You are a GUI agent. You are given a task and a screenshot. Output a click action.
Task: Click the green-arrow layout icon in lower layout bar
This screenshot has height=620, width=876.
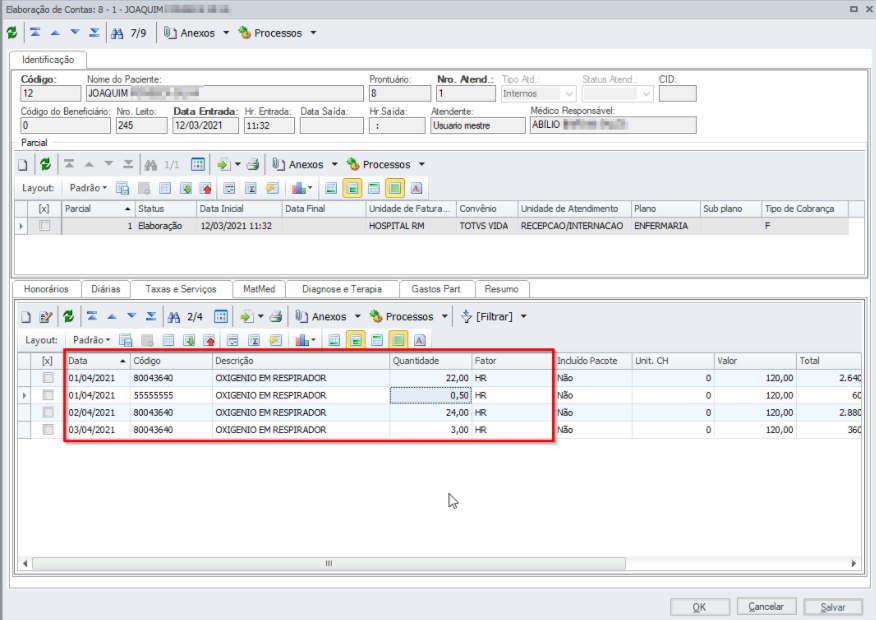tap(189, 340)
